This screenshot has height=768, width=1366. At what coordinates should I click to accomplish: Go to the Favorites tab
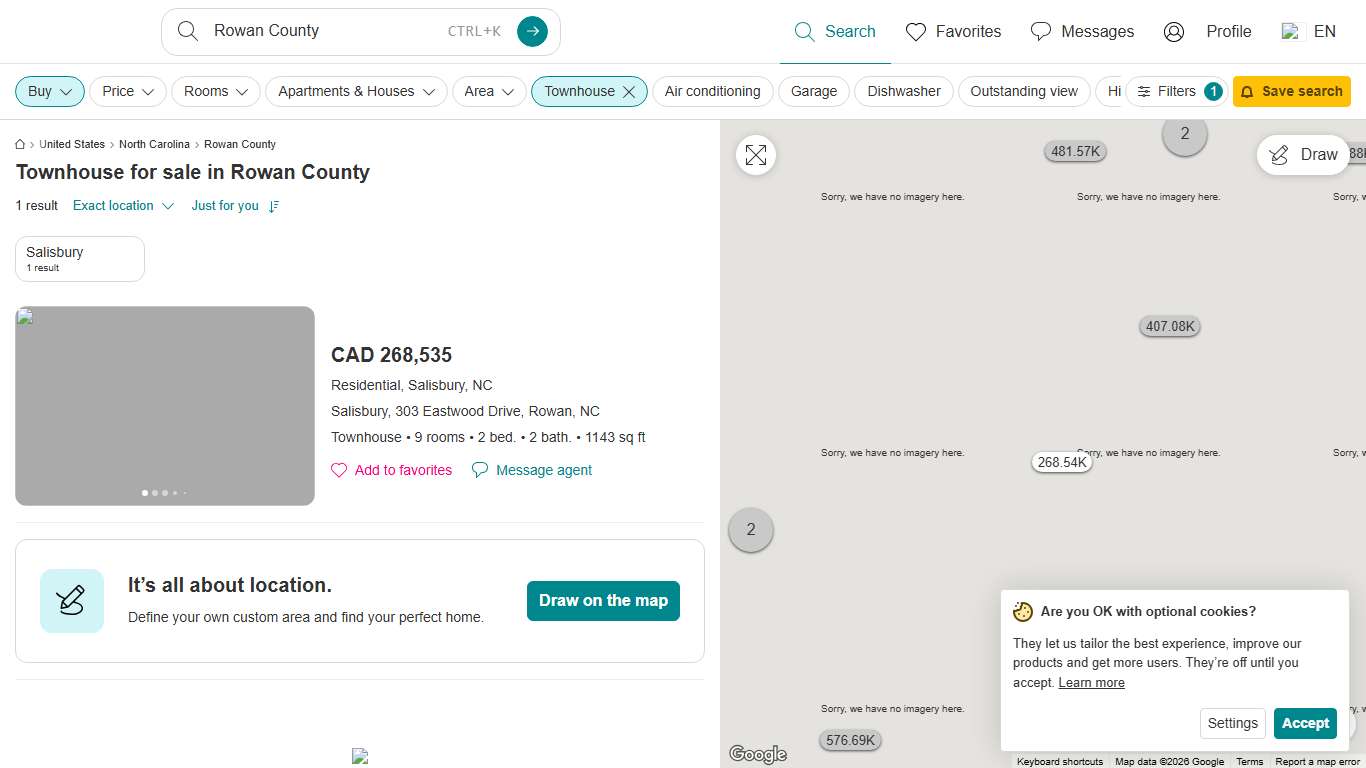(953, 32)
